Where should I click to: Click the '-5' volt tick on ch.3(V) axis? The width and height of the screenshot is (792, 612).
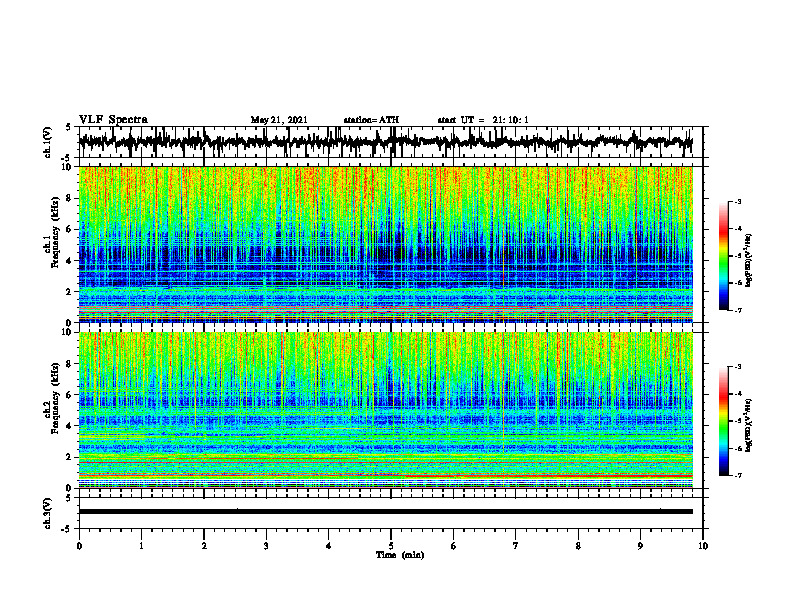(66, 528)
